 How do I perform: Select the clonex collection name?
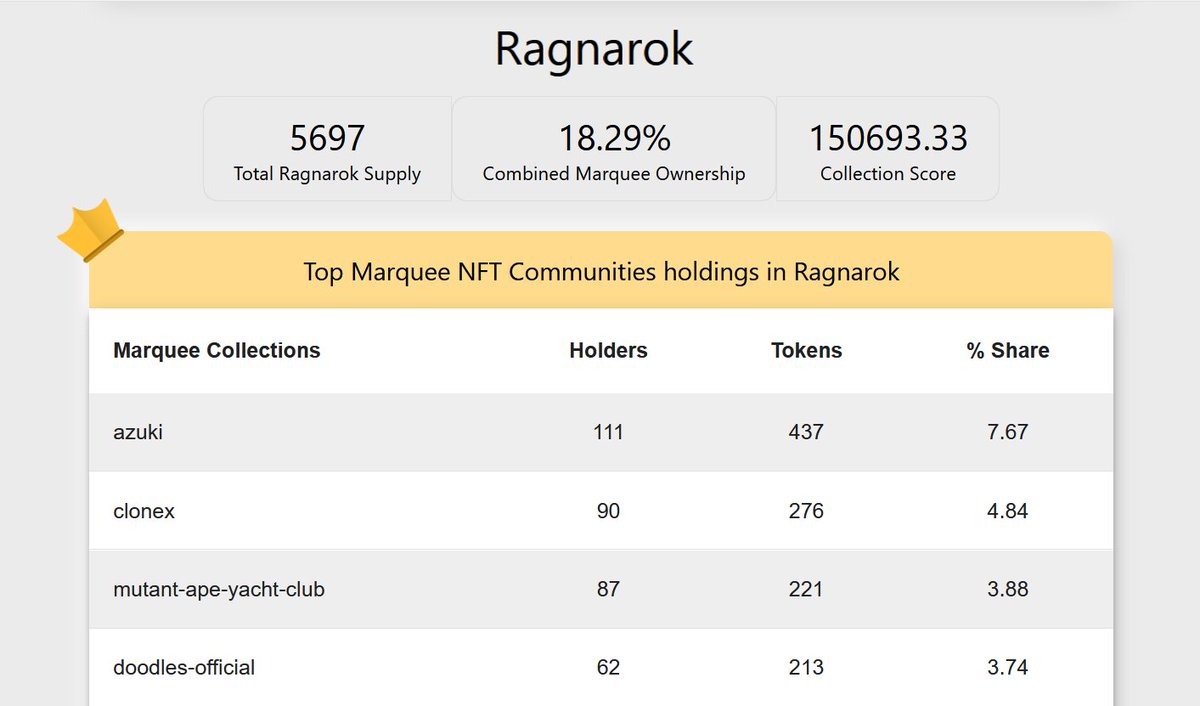click(144, 511)
